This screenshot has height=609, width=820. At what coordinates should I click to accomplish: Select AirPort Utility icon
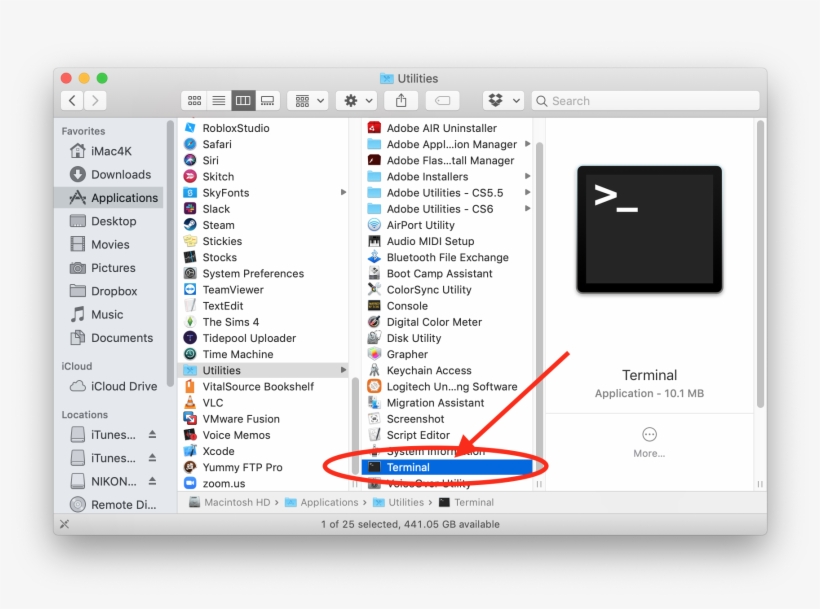coord(374,225)
